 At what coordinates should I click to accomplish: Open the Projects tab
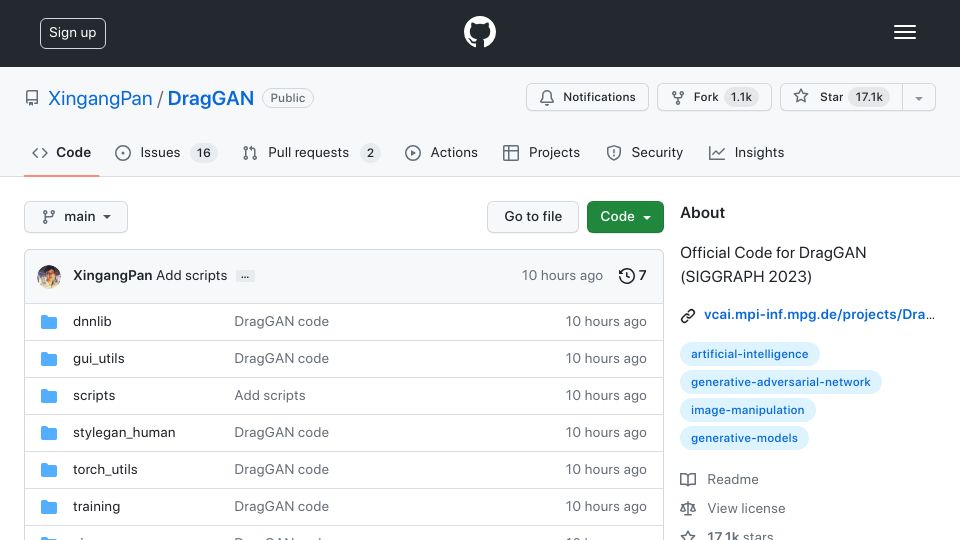tap(541, 152)
